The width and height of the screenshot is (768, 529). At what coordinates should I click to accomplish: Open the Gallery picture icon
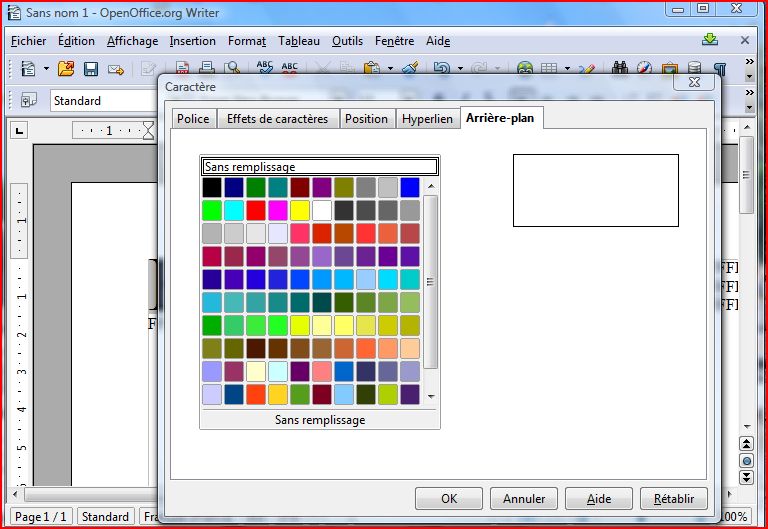click(670, 68)
